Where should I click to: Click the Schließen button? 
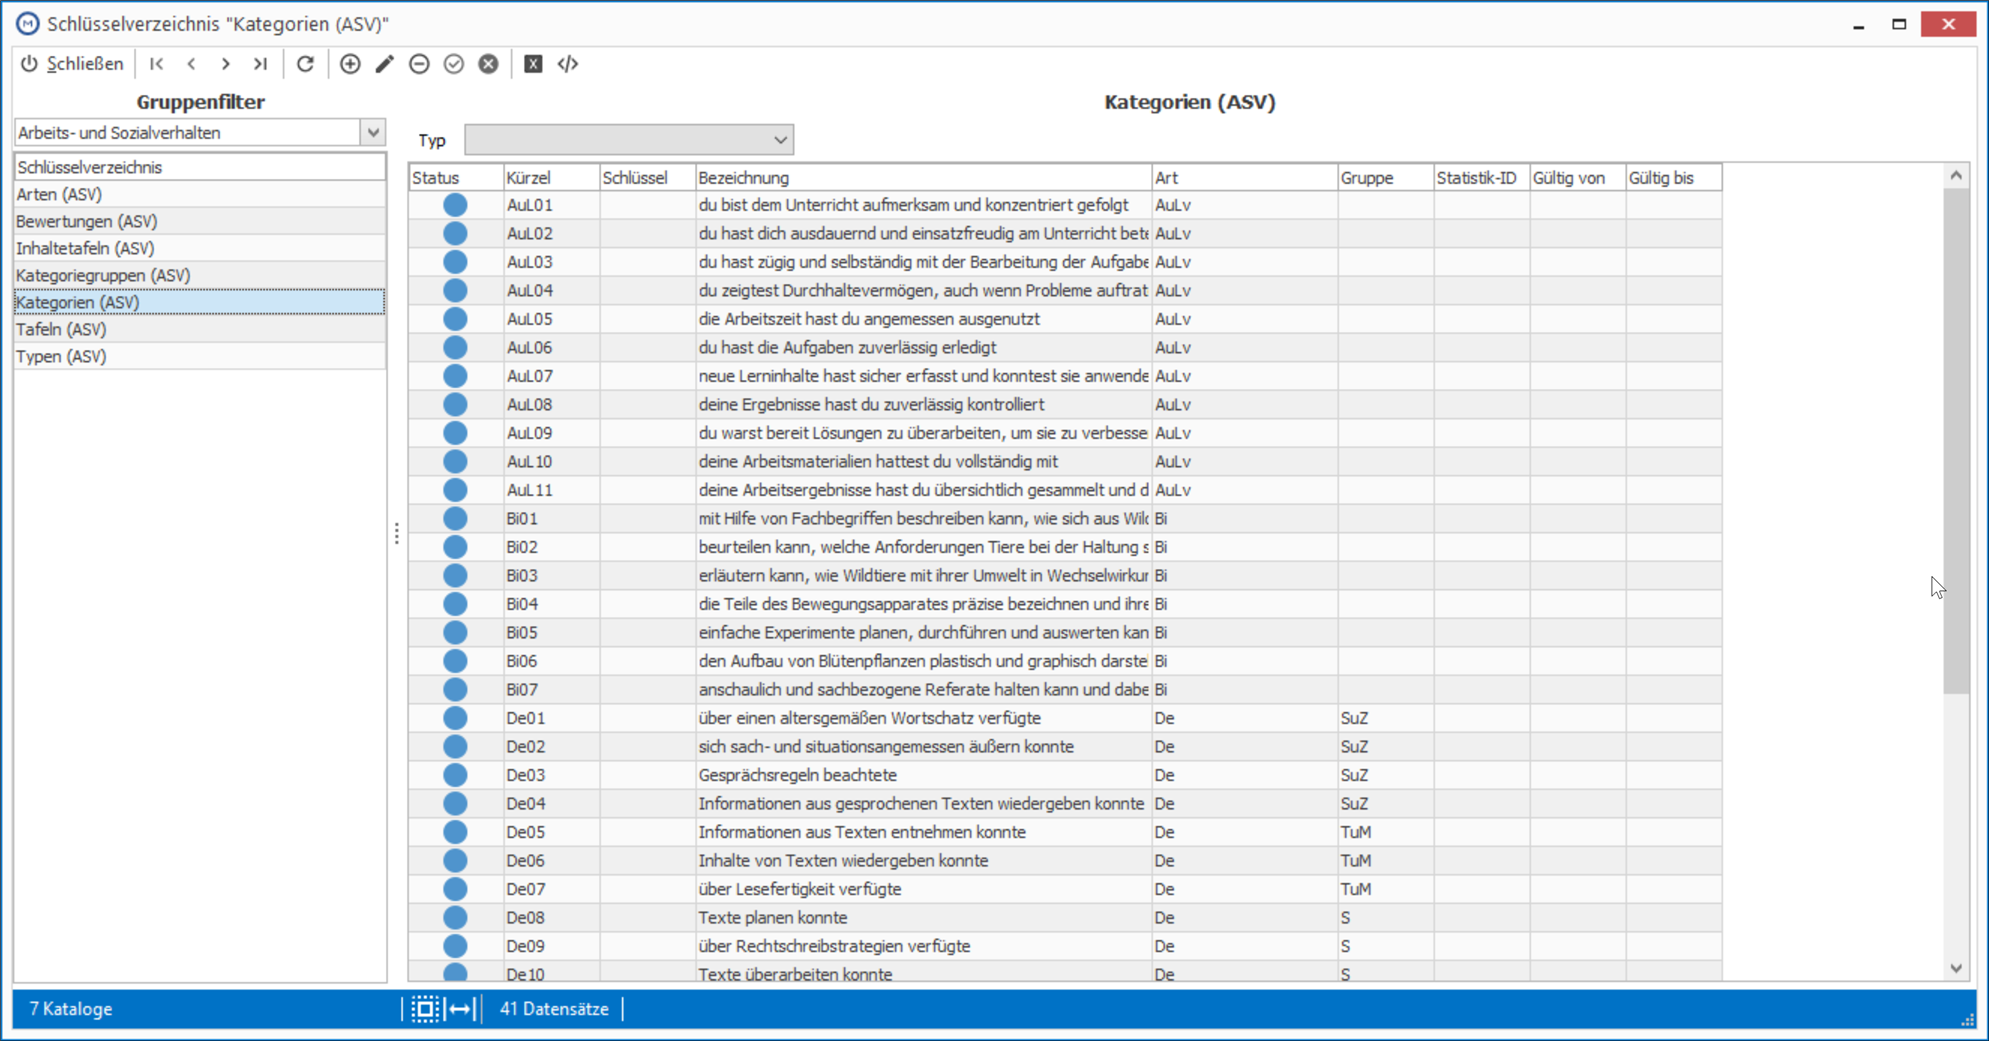pyautogui.click(x=72, y=64)
